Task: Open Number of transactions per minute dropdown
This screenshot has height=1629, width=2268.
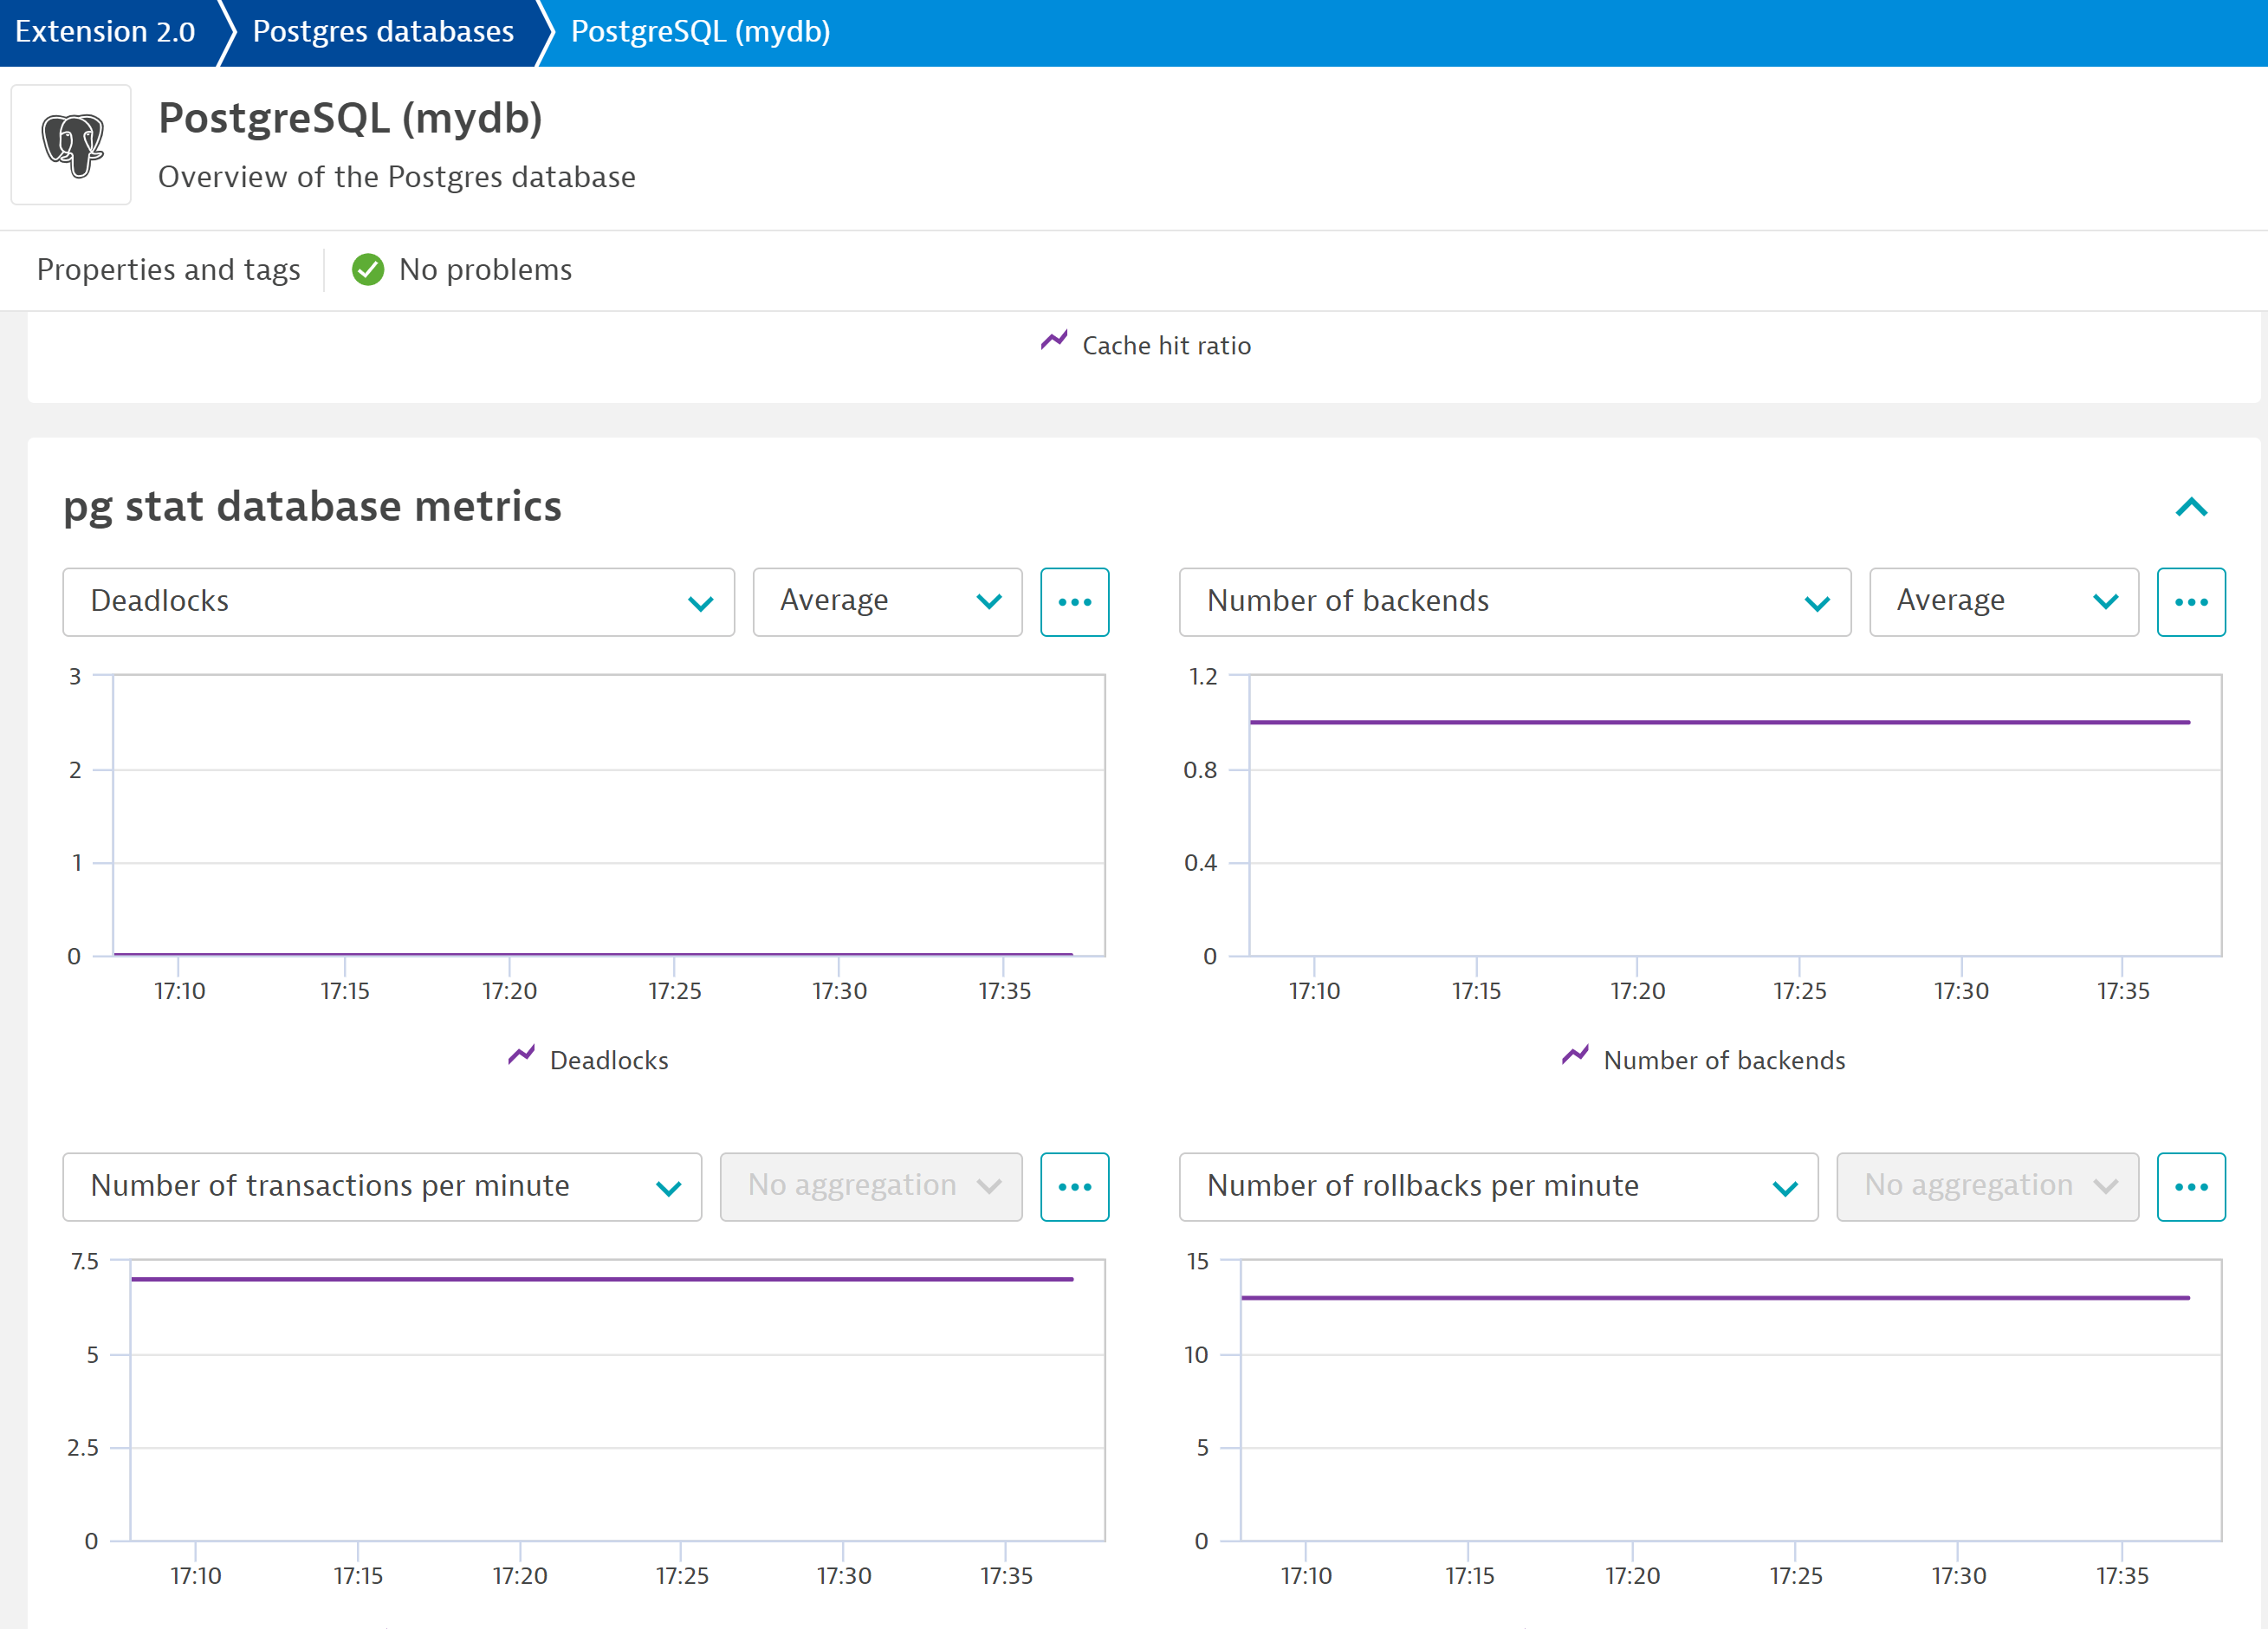Action: click(x=381, y=1187)
